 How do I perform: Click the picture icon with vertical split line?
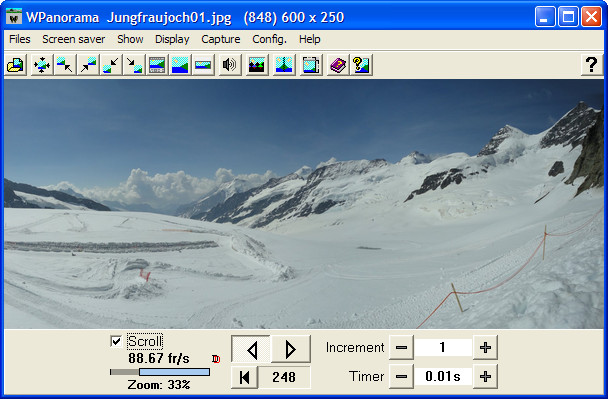(x=283, y=65)
